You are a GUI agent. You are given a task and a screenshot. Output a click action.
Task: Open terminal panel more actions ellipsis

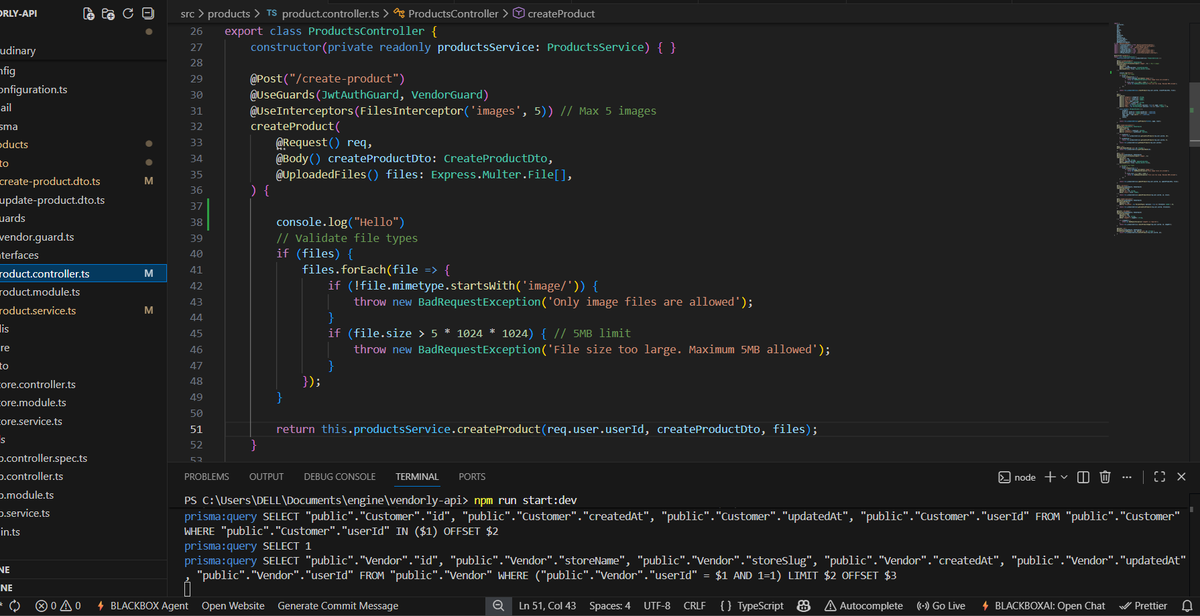point(1127,477)
